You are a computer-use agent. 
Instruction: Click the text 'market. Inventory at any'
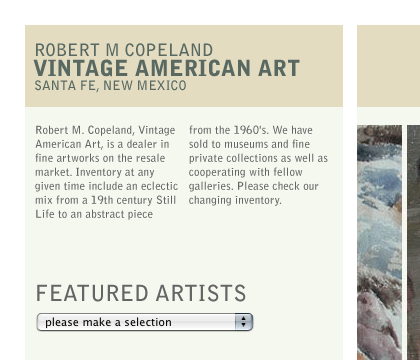[x=95, y=172]
